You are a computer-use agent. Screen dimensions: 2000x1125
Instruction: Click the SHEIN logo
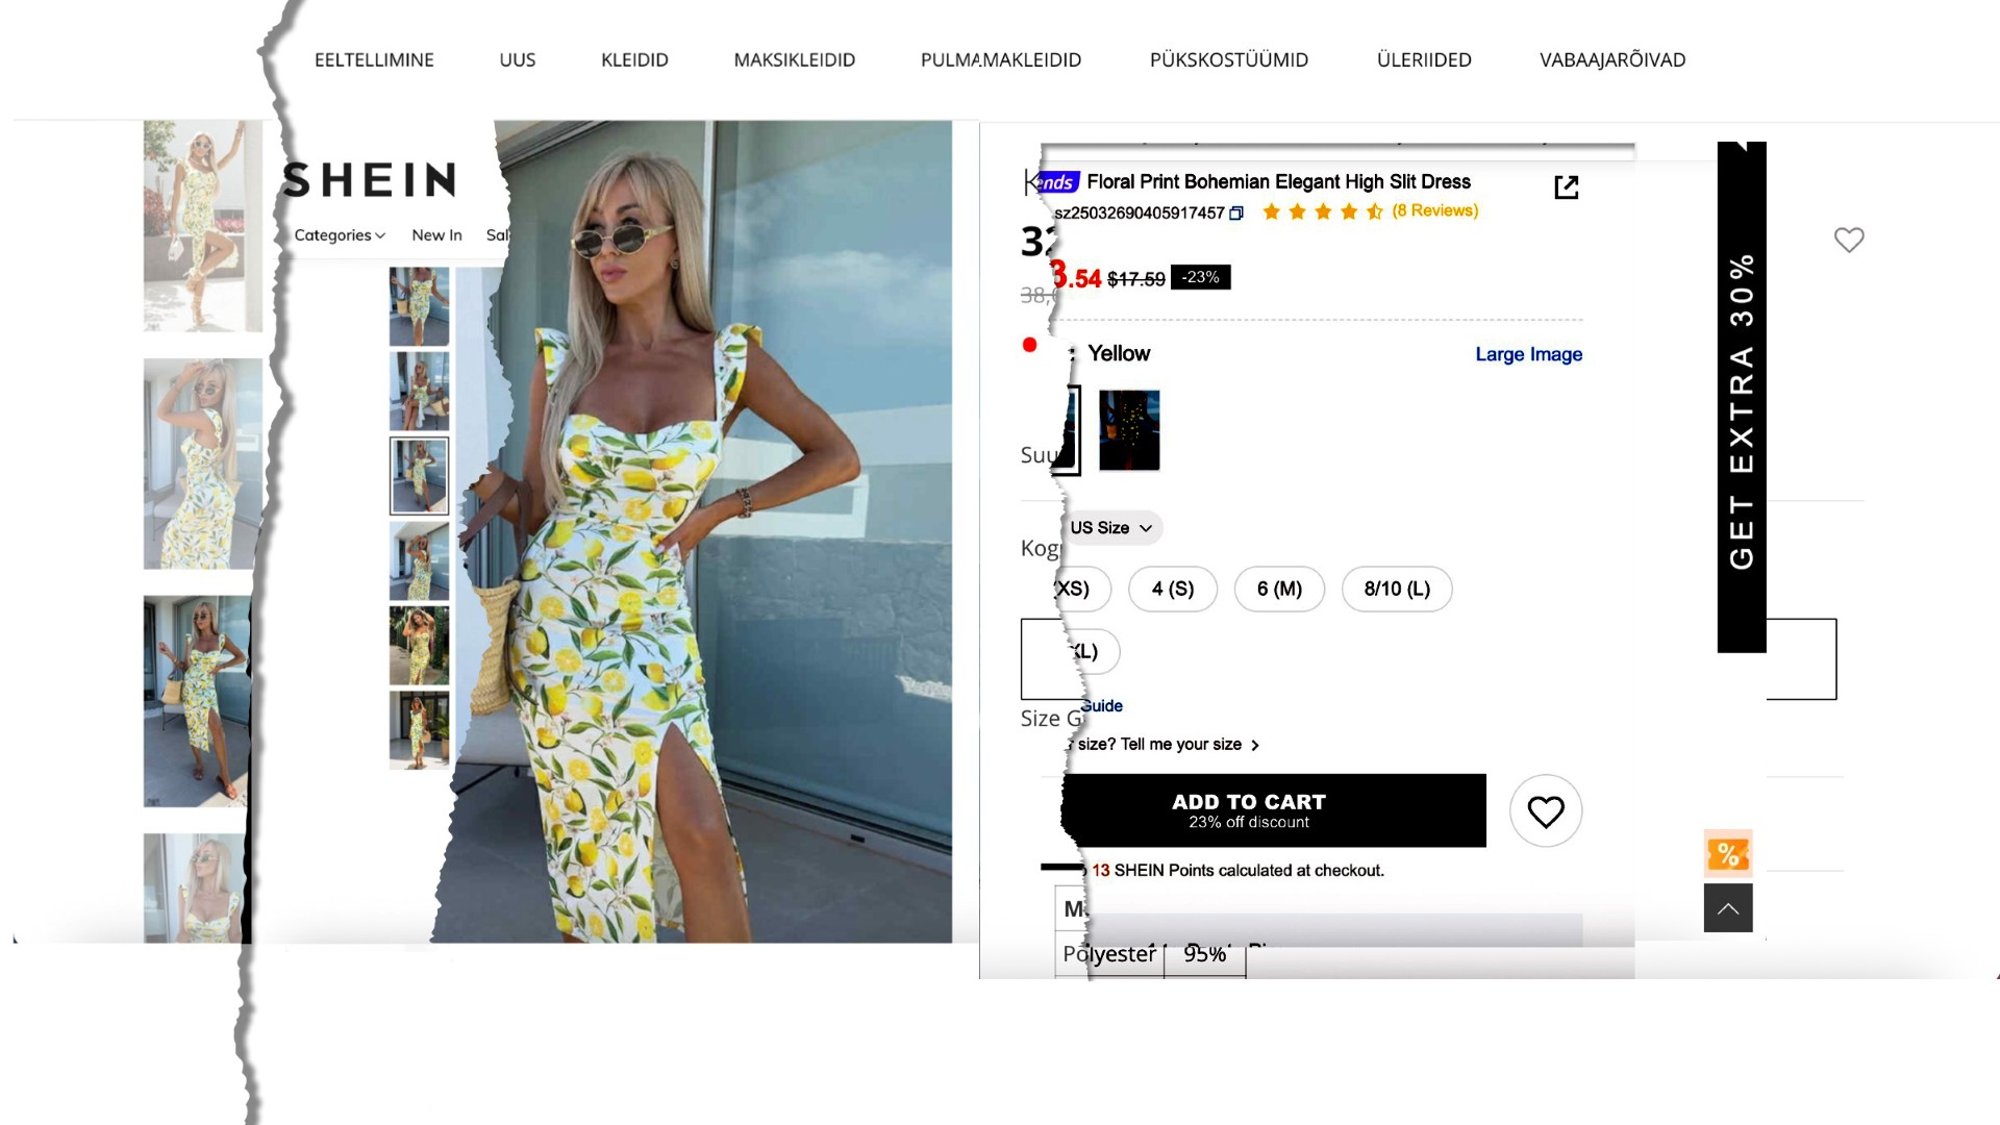tap(370, 181)
